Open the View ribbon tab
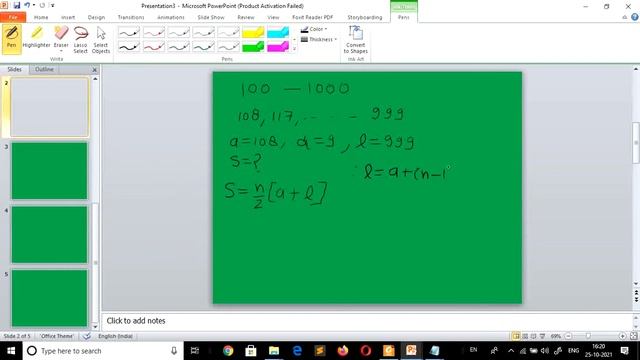The width and height of the screenshot is (640, 360). (273, 17)
